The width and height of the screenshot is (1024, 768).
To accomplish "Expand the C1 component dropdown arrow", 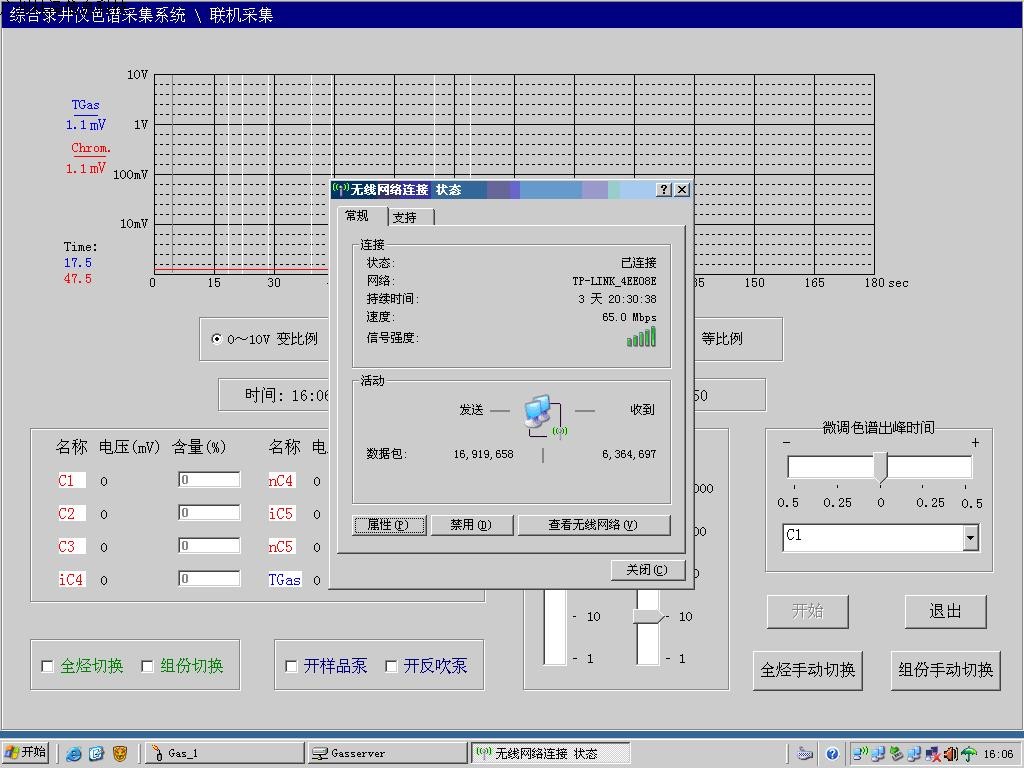I will point(970,538).
